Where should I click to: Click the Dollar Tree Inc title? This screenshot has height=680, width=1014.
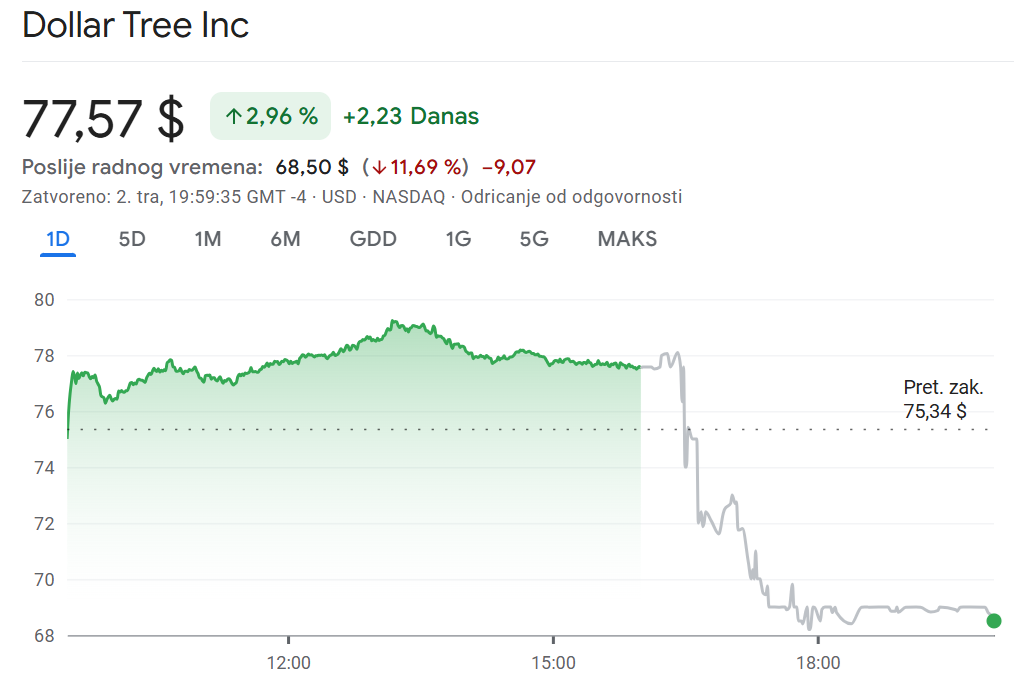(136, 25)
